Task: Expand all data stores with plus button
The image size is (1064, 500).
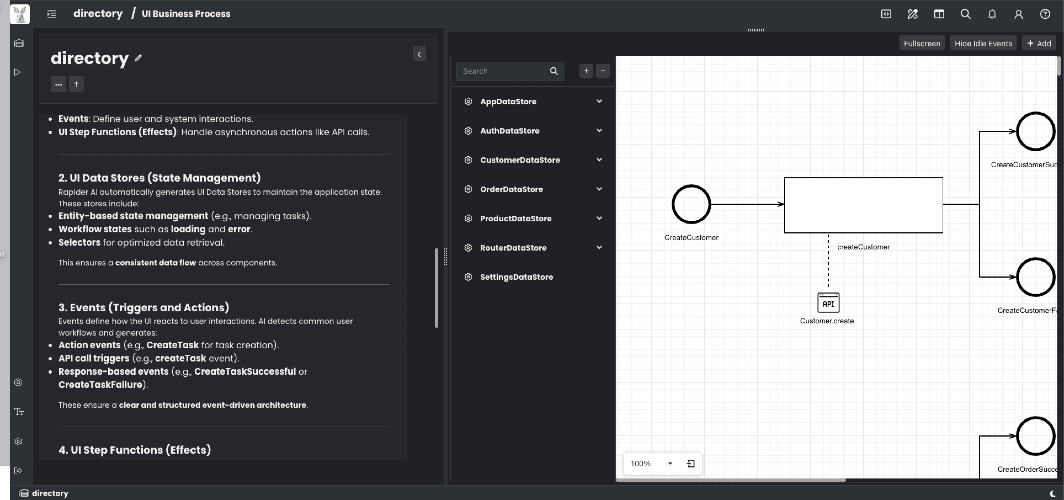Action: [x=586, y=71]
